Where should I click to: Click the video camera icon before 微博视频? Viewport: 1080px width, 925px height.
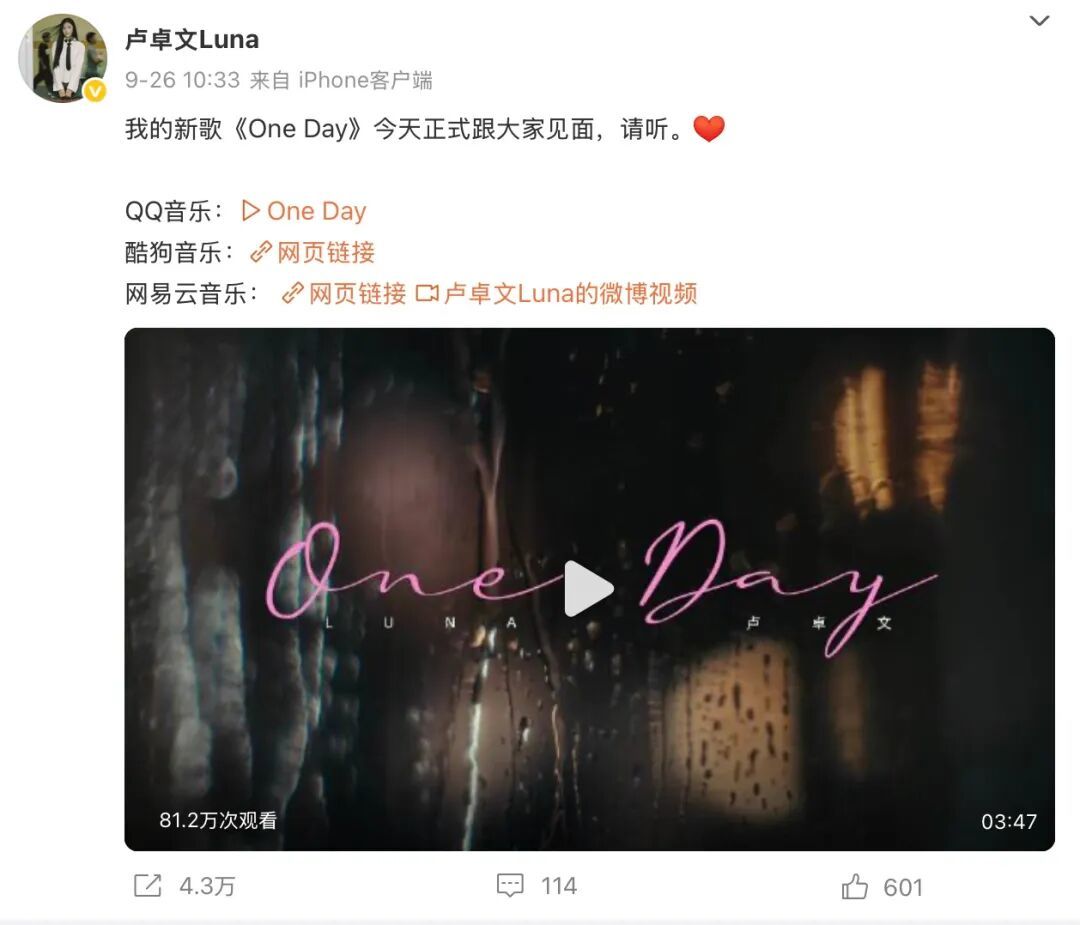point(427,293)
